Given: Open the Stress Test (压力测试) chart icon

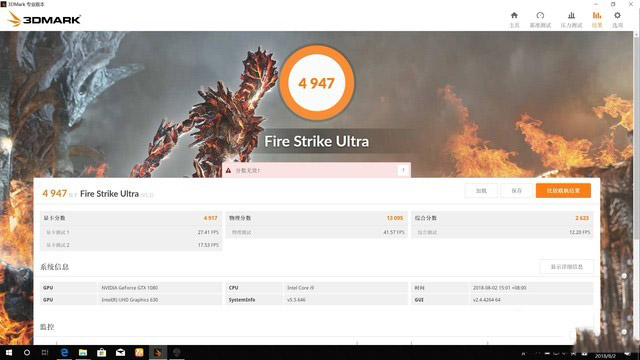Looking at the screenshot, I should click(x=571, y=16).
